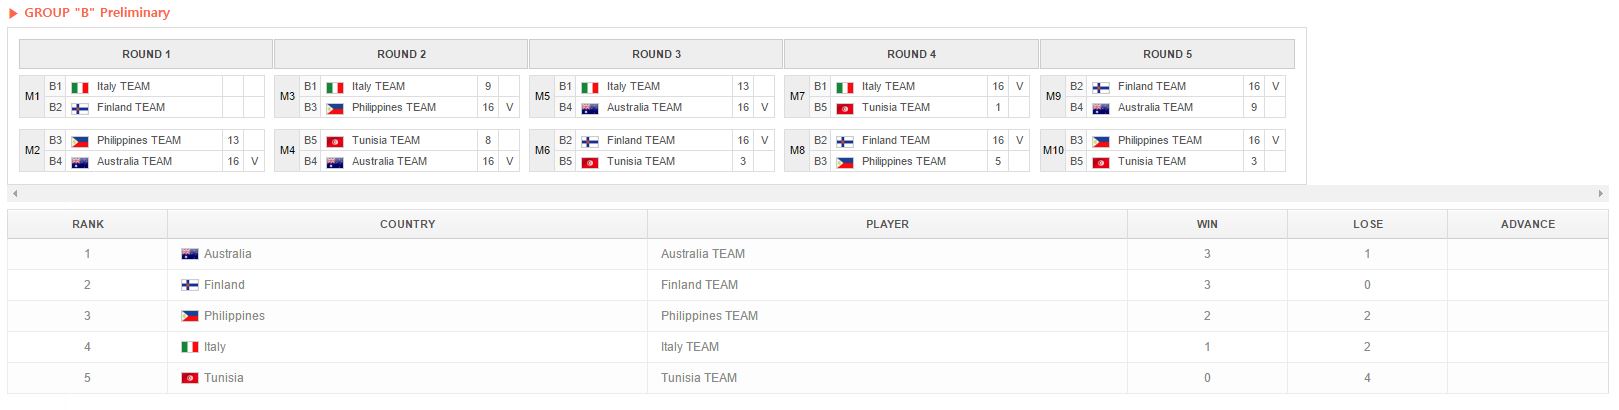Click the Italy flag in the rank 4 row

189,347
